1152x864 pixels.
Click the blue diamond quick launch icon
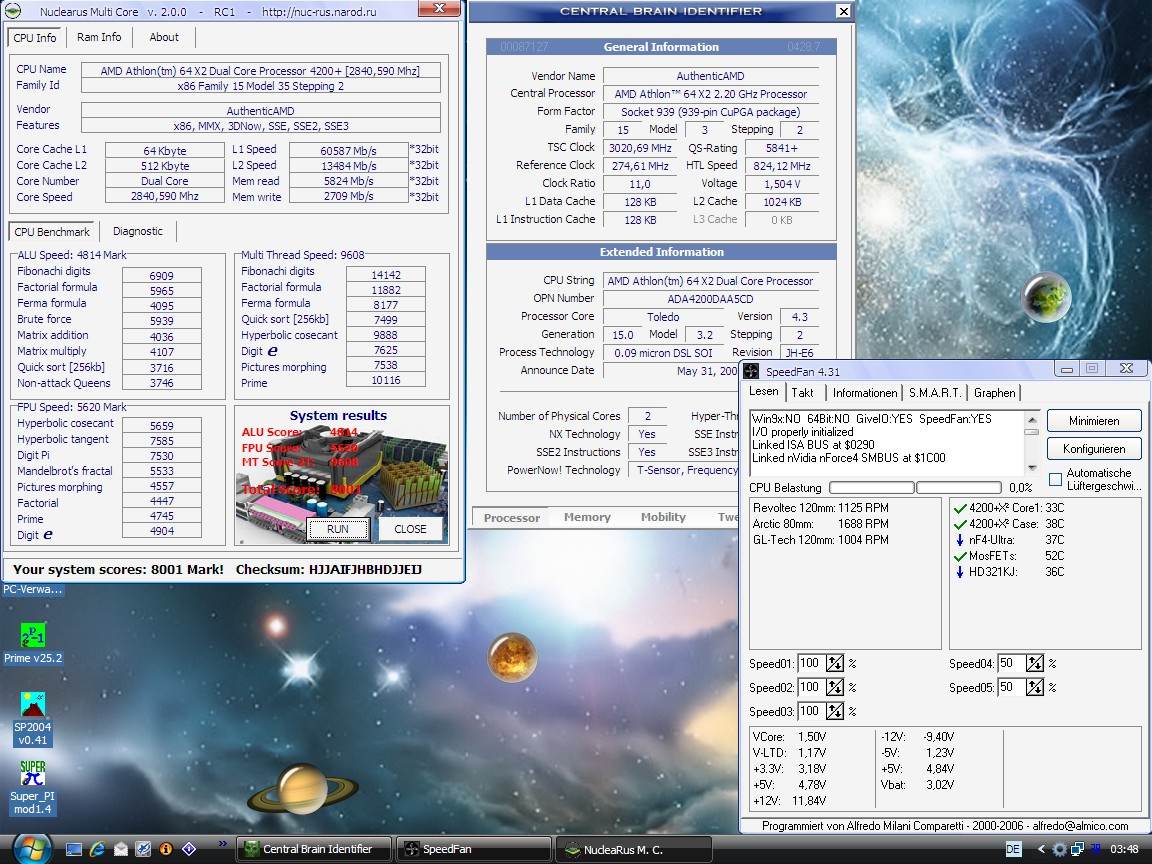point(189,849)
